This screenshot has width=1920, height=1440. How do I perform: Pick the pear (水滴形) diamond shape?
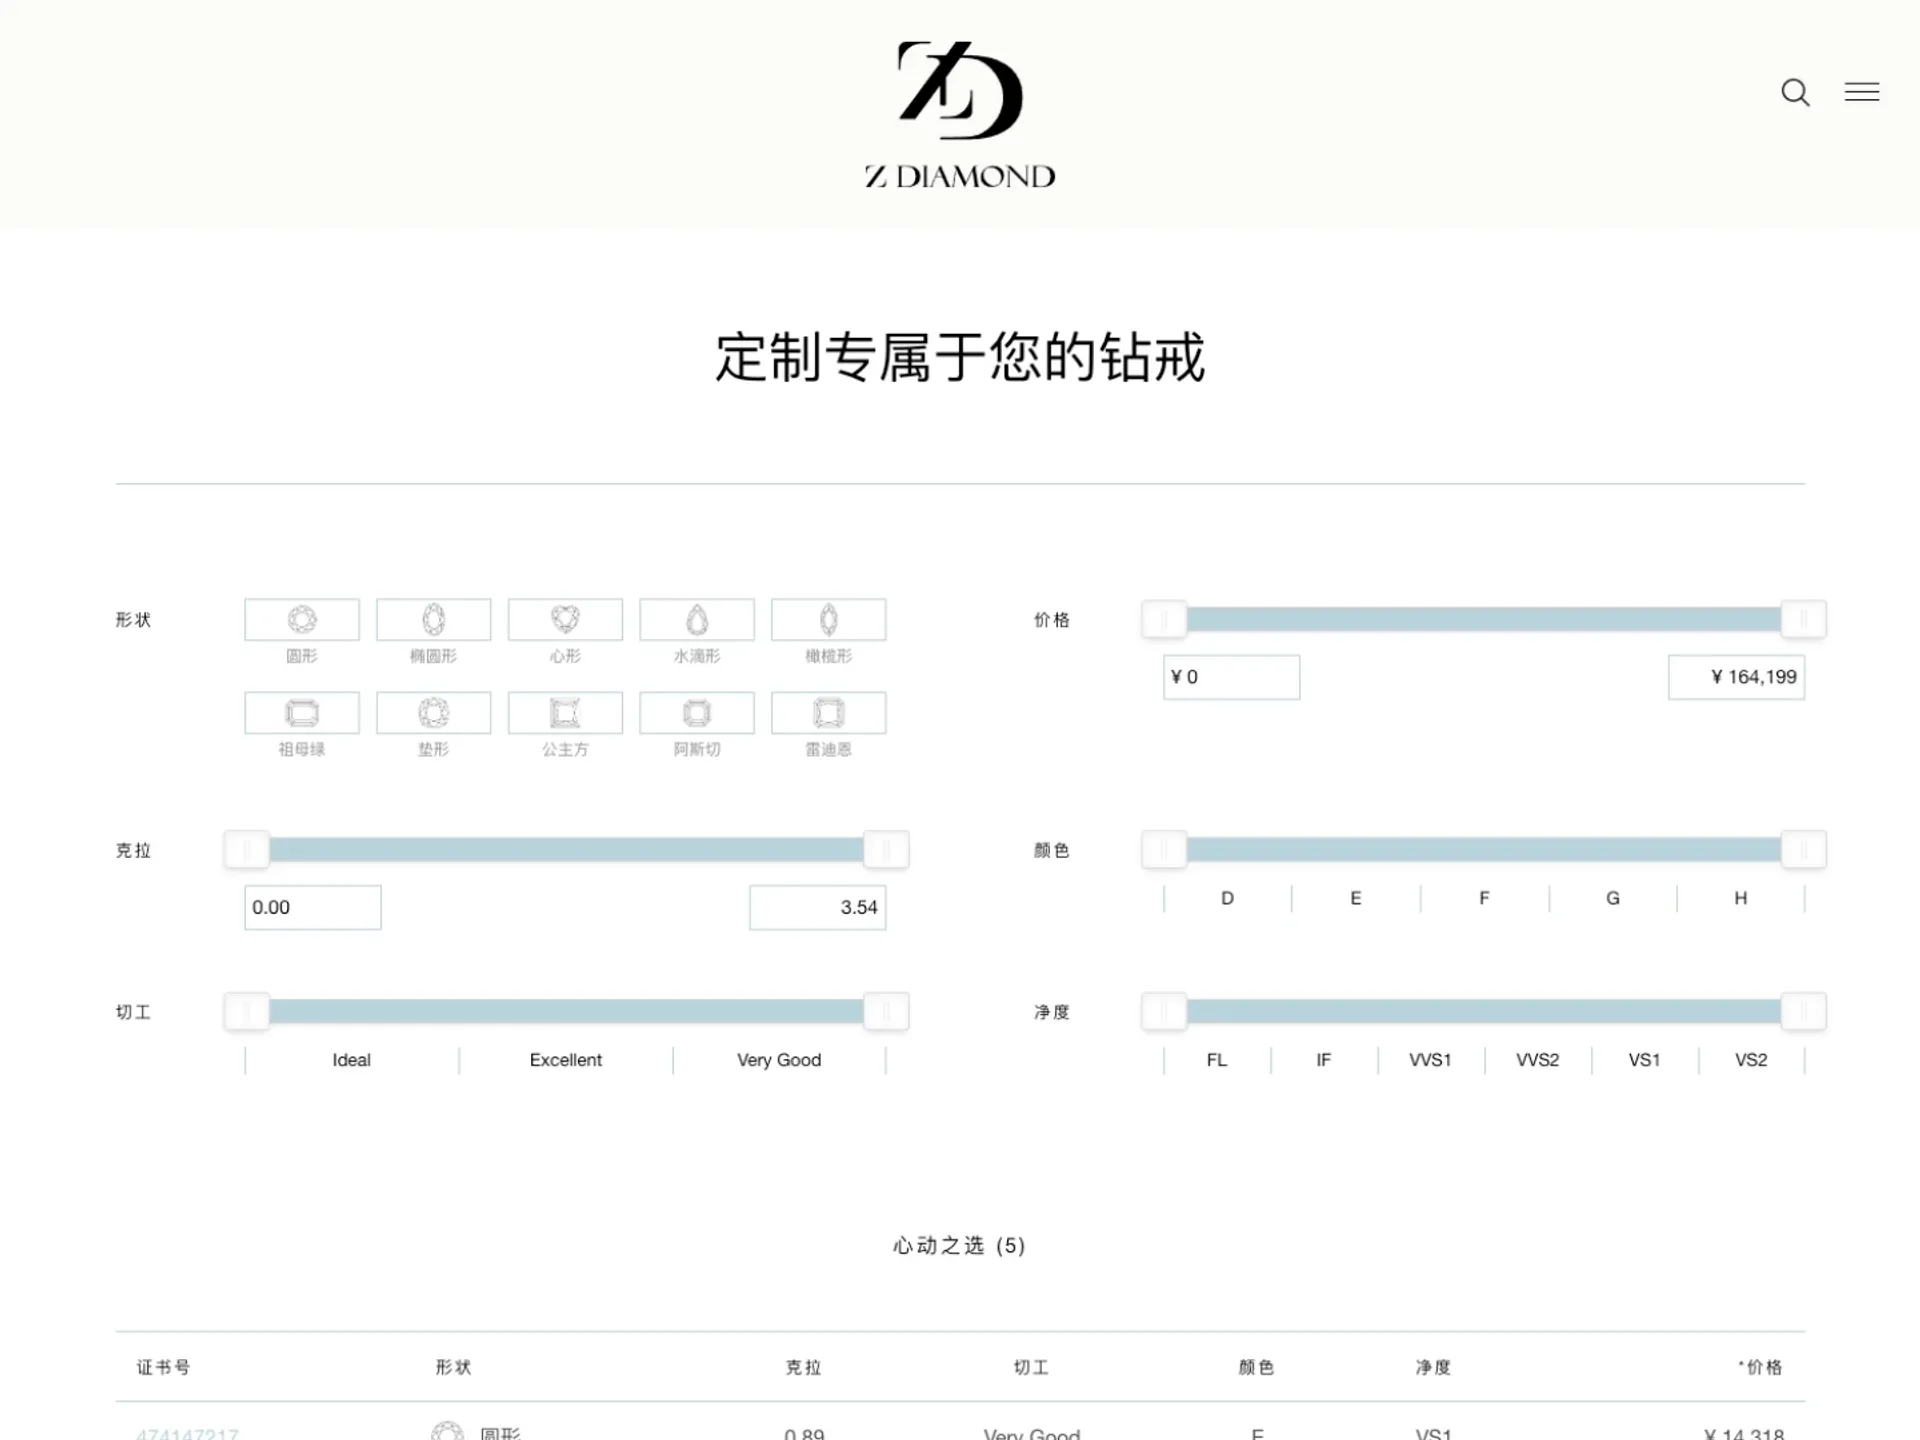pos(697,620)
